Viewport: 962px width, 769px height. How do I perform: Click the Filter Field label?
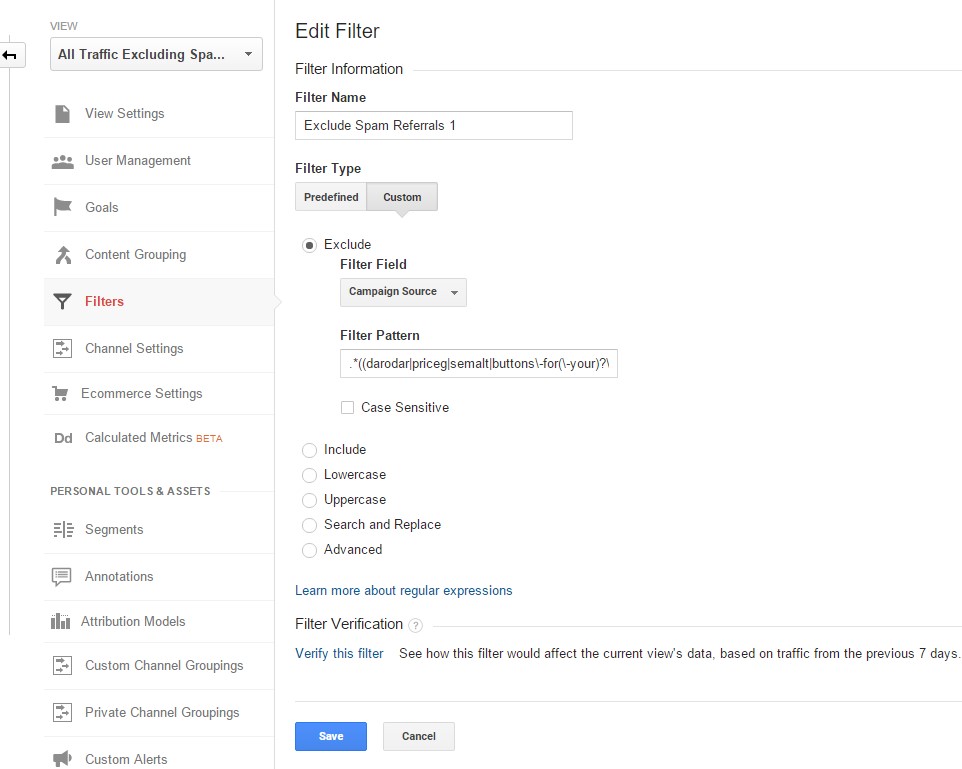coord(373,265)
